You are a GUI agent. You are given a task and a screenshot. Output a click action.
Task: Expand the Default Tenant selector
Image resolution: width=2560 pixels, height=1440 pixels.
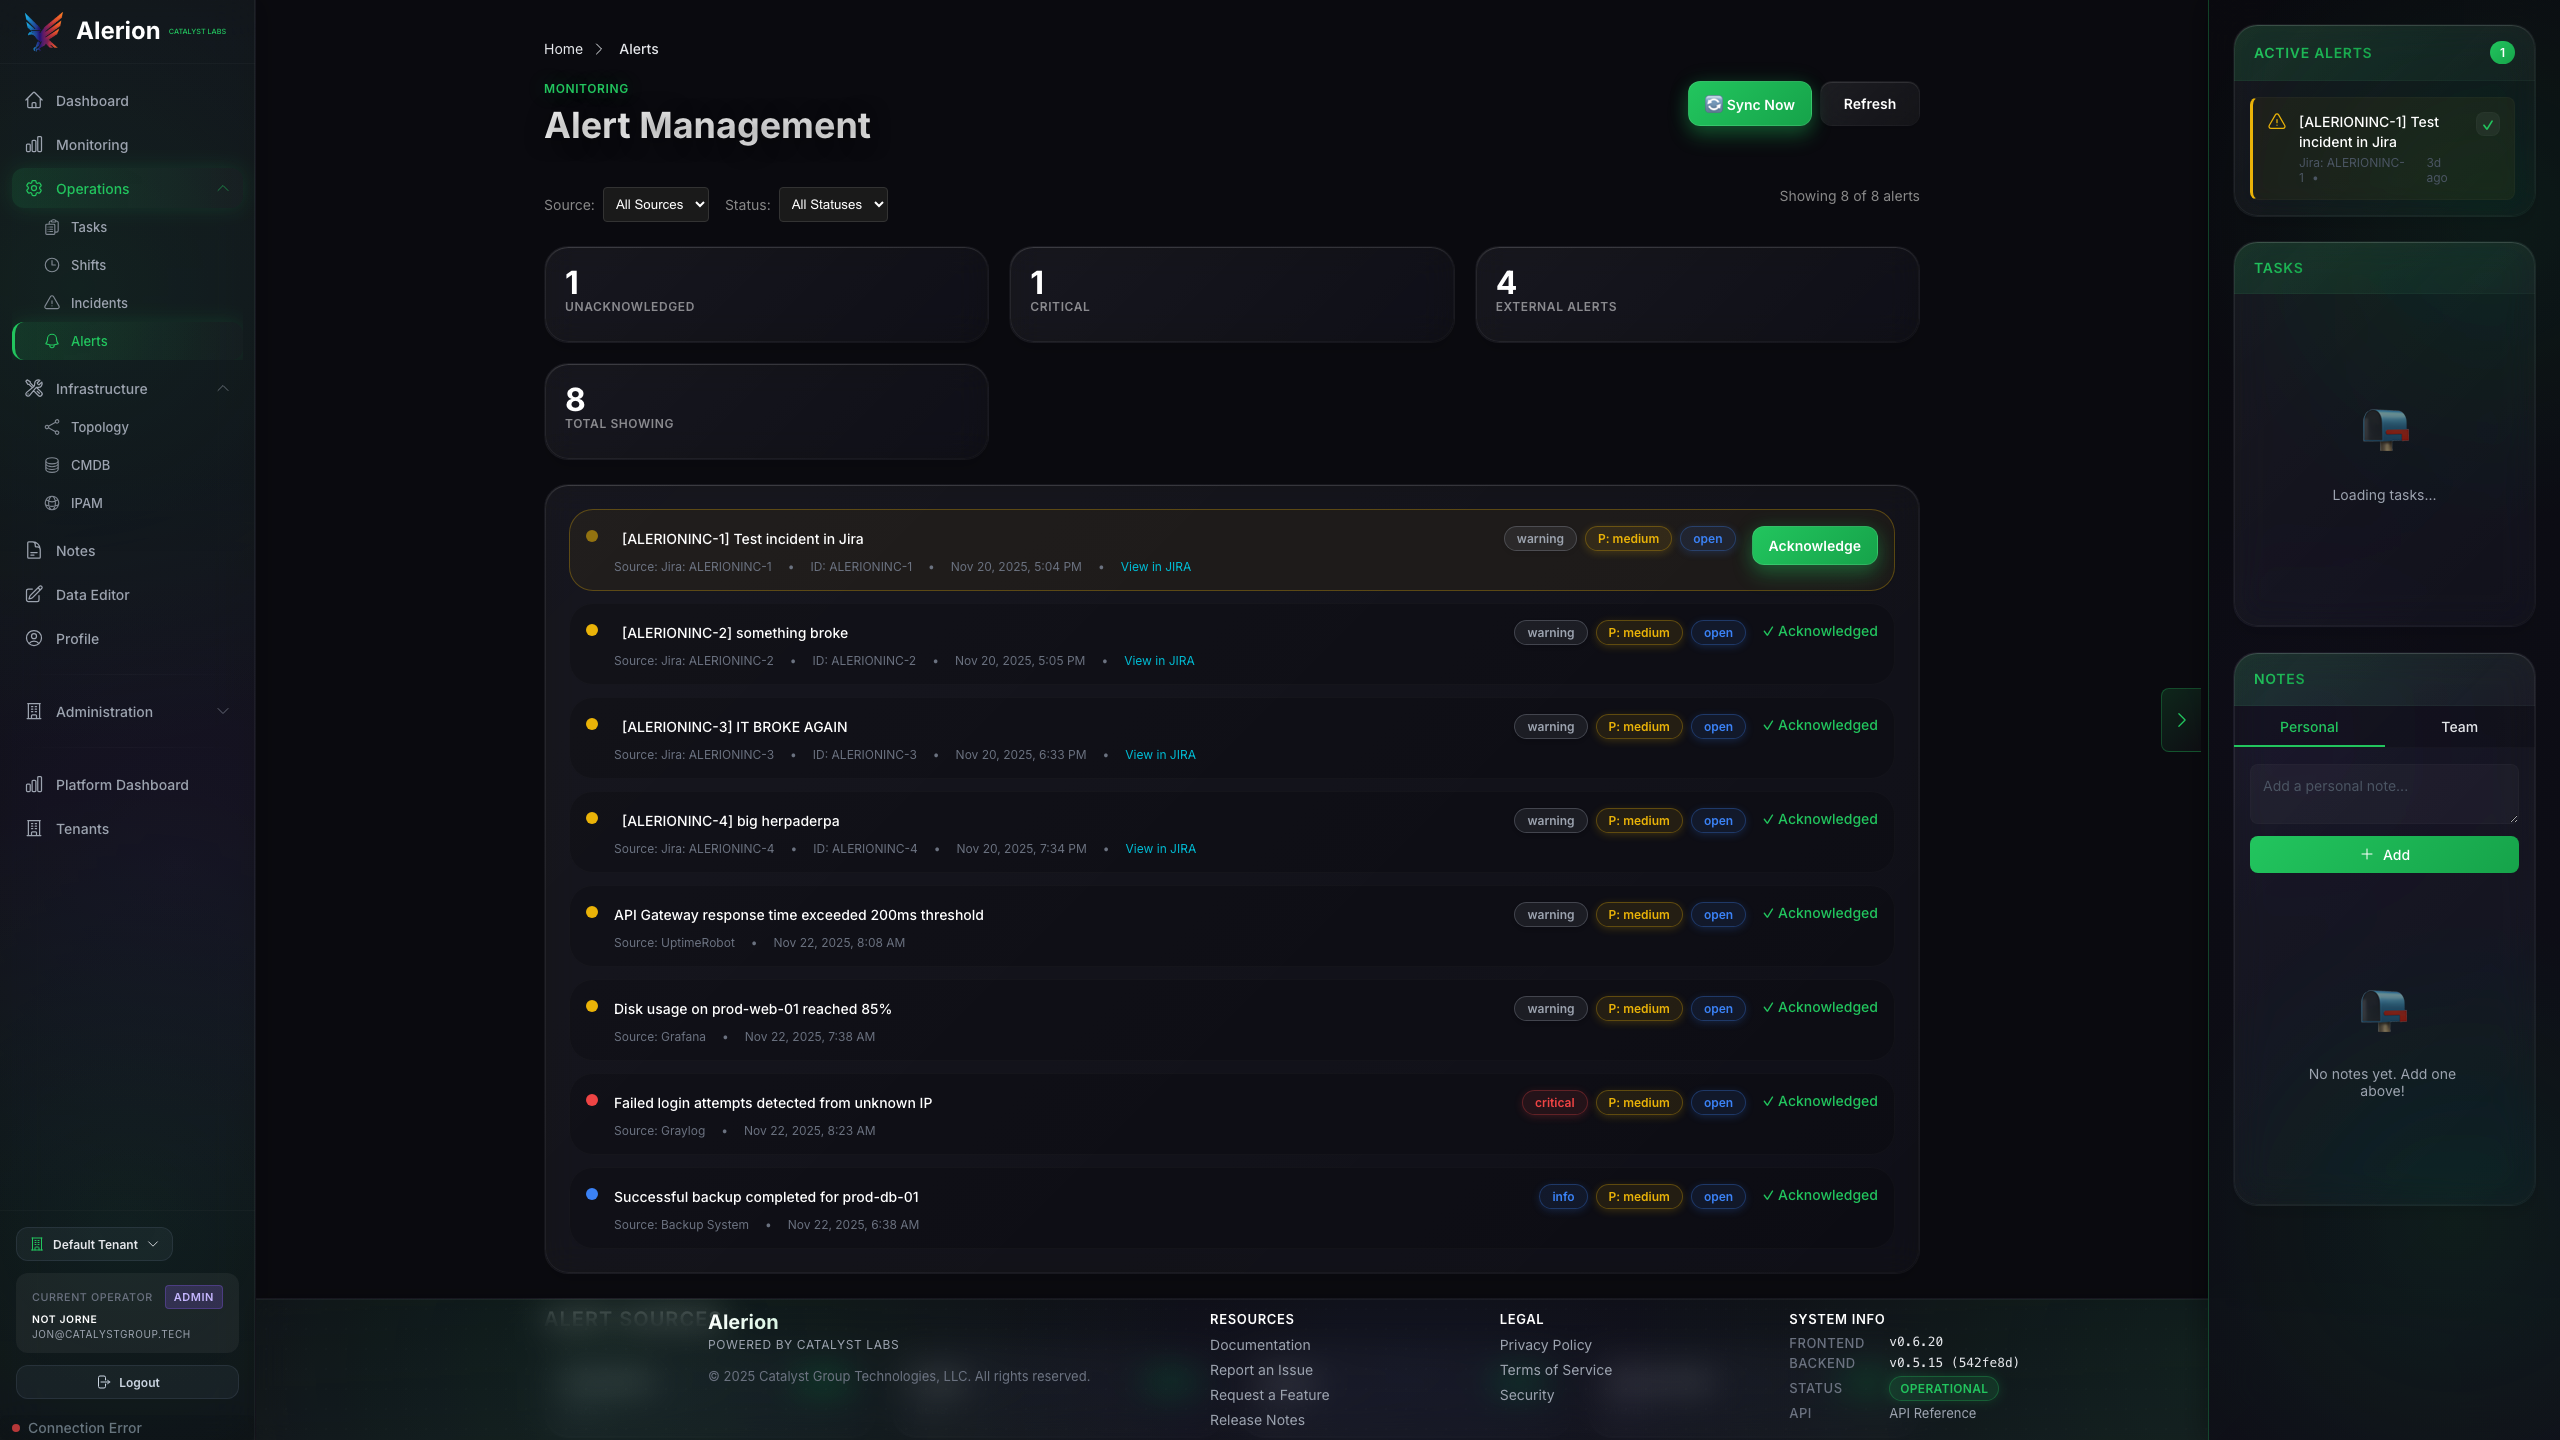click(x=95, y=1244)
